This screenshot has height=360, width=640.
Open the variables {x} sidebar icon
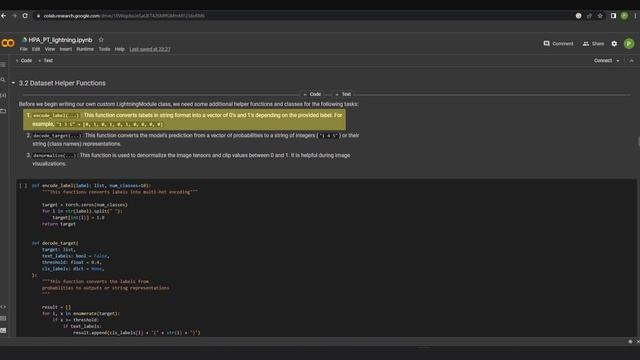click(x=3, y=95)
